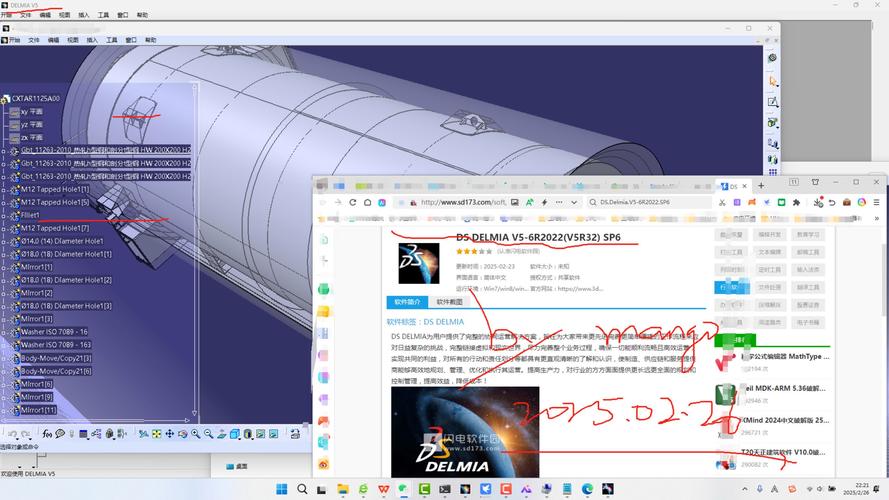Select the 软件简介 tab

click(x=407, y=302)
